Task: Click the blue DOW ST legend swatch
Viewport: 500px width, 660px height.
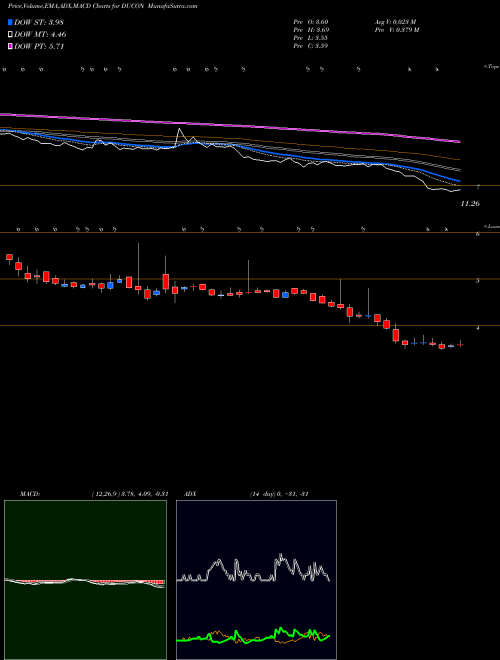Action: point(11,22)
